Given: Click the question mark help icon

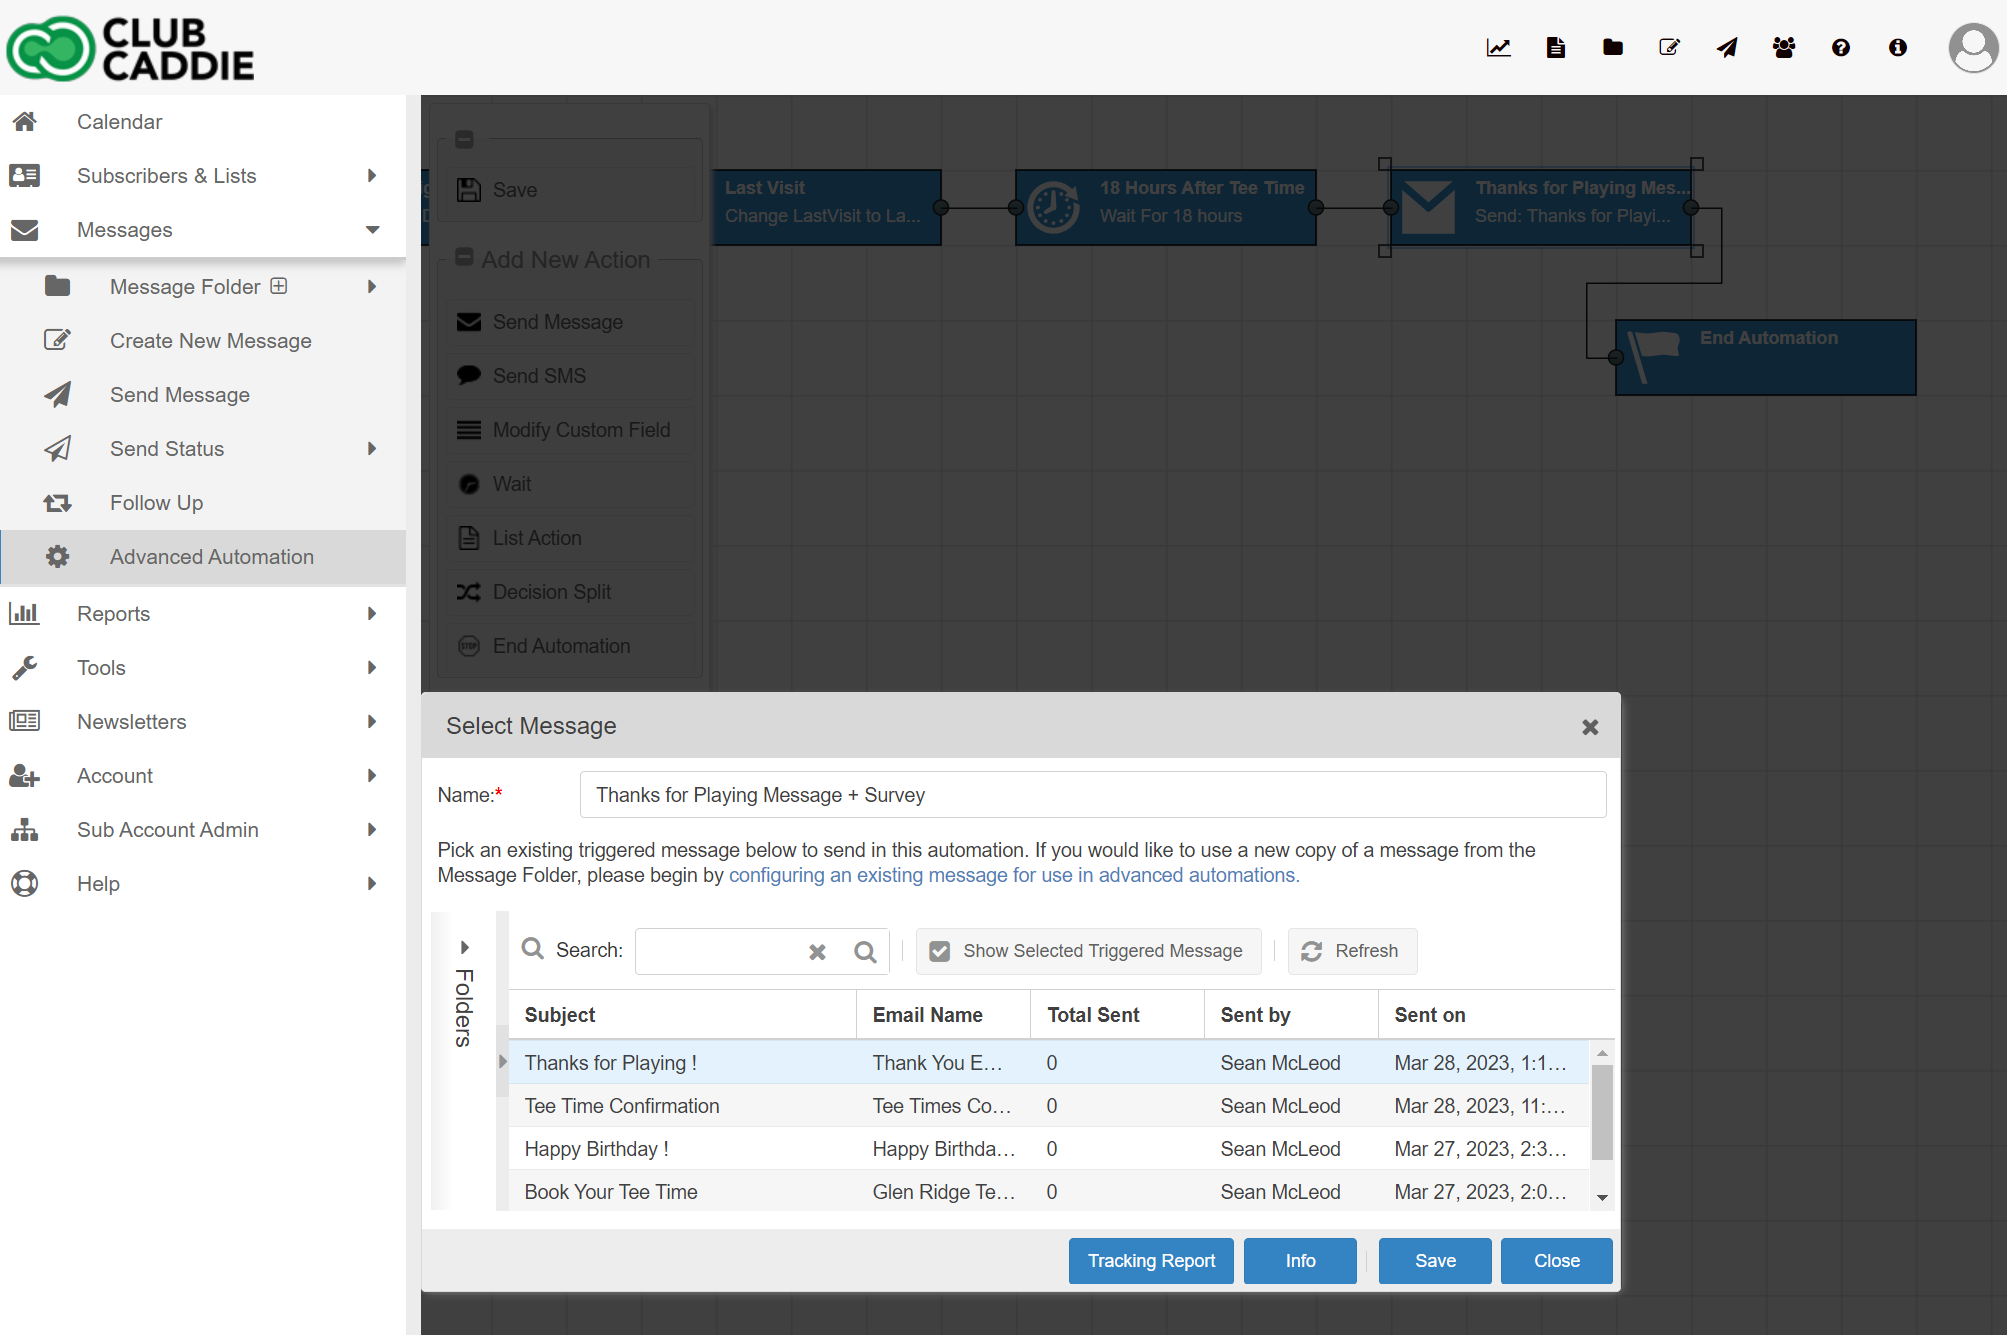Looking at the screenshot, I should [1841, 47].
